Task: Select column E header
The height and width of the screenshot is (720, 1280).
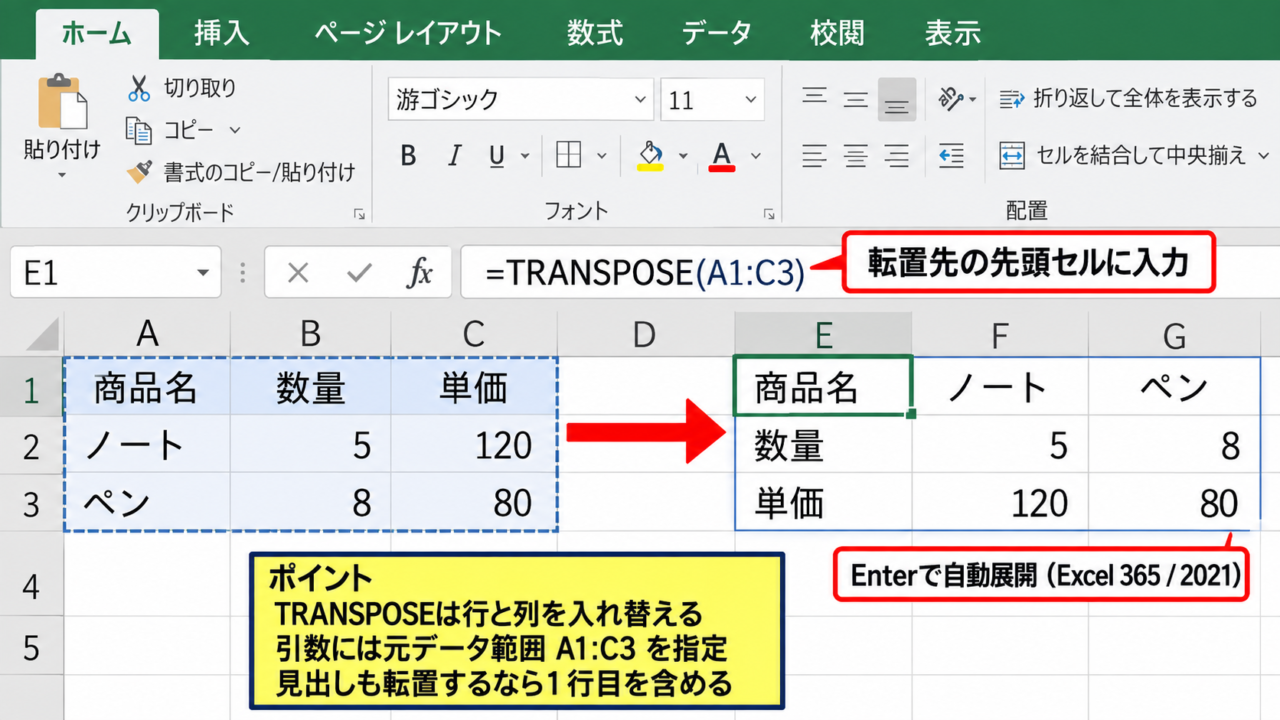Action: (823, 335)
